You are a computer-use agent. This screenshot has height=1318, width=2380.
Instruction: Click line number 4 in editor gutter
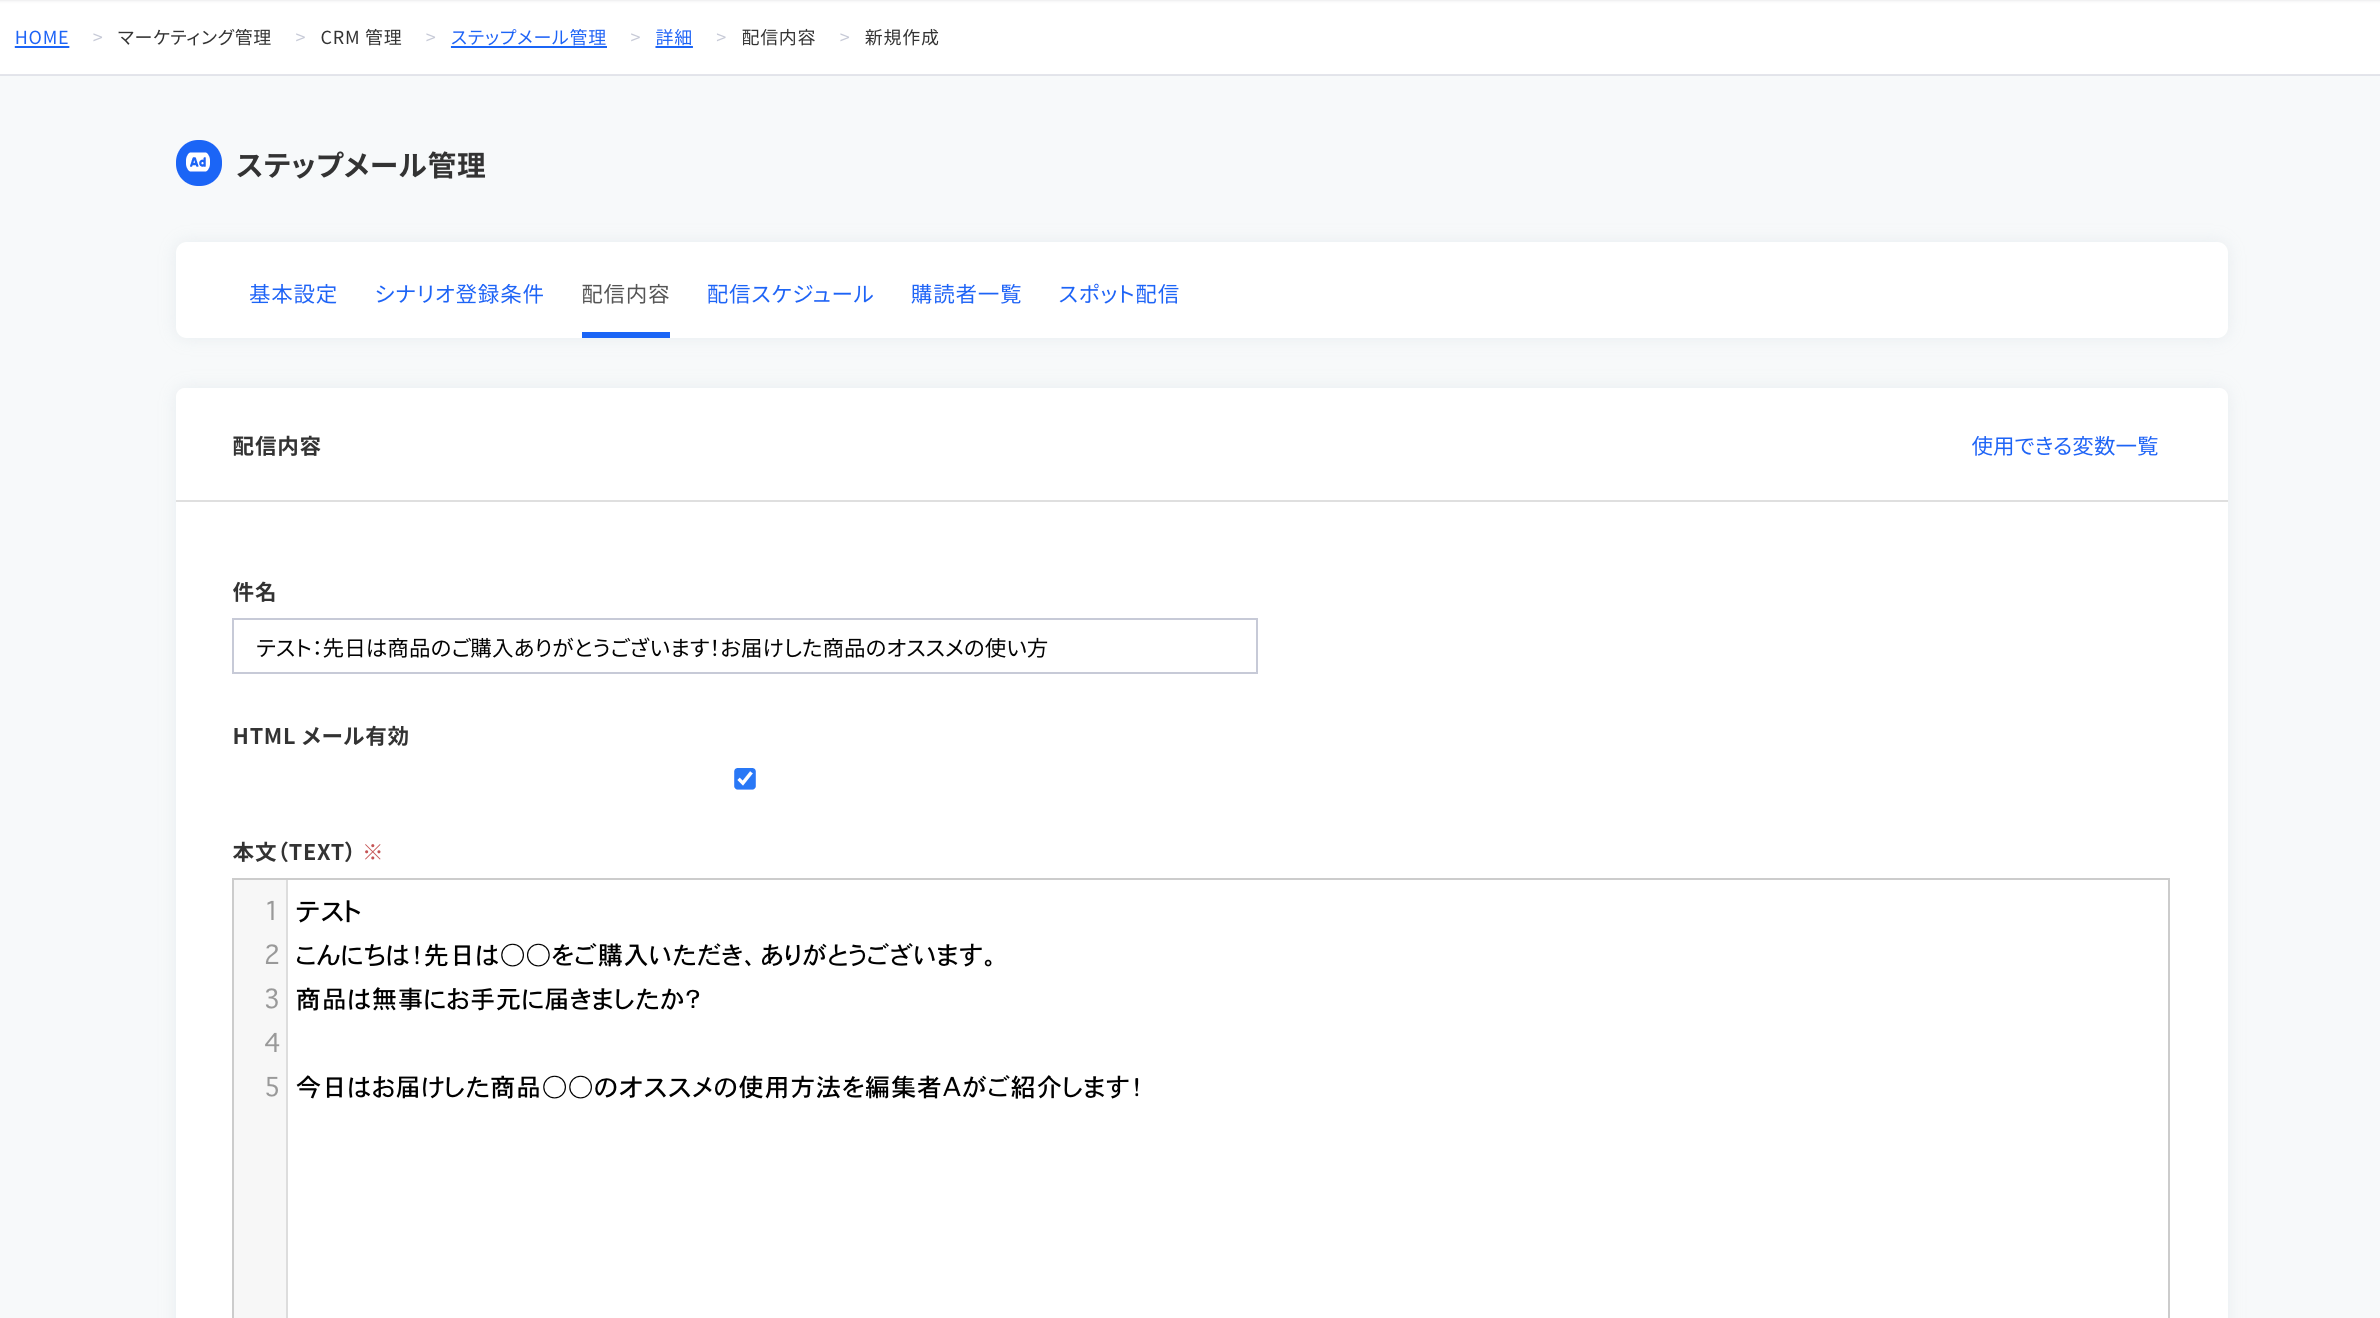tap(271, 1043)
